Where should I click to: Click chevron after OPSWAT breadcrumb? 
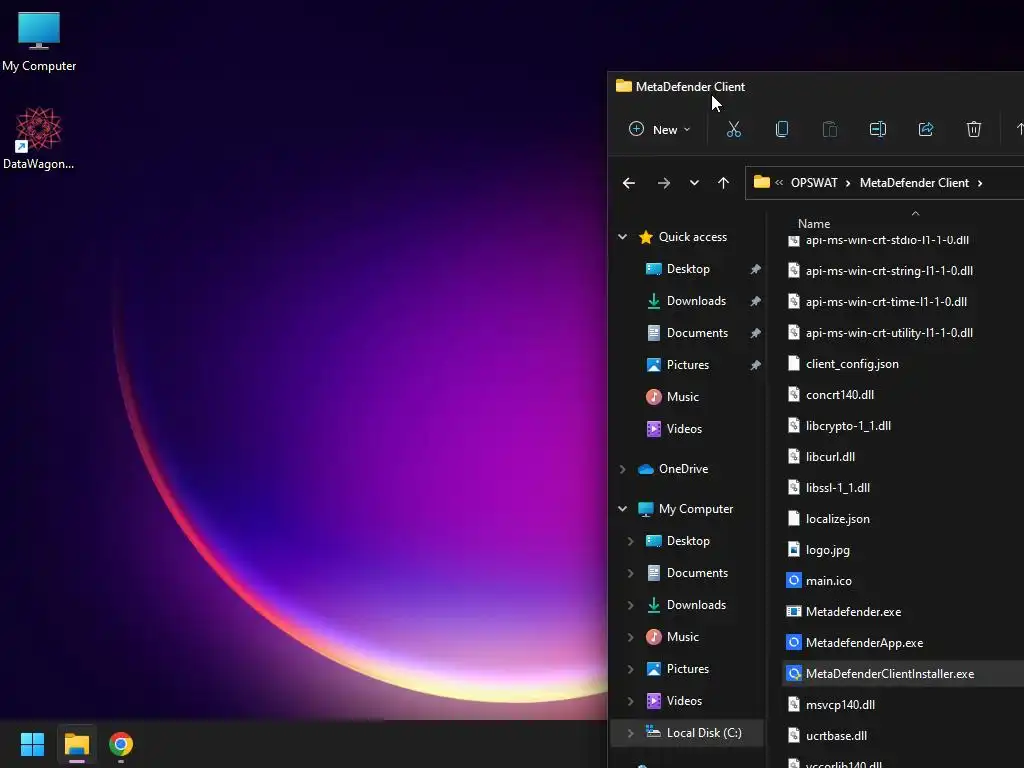[848, 184]
